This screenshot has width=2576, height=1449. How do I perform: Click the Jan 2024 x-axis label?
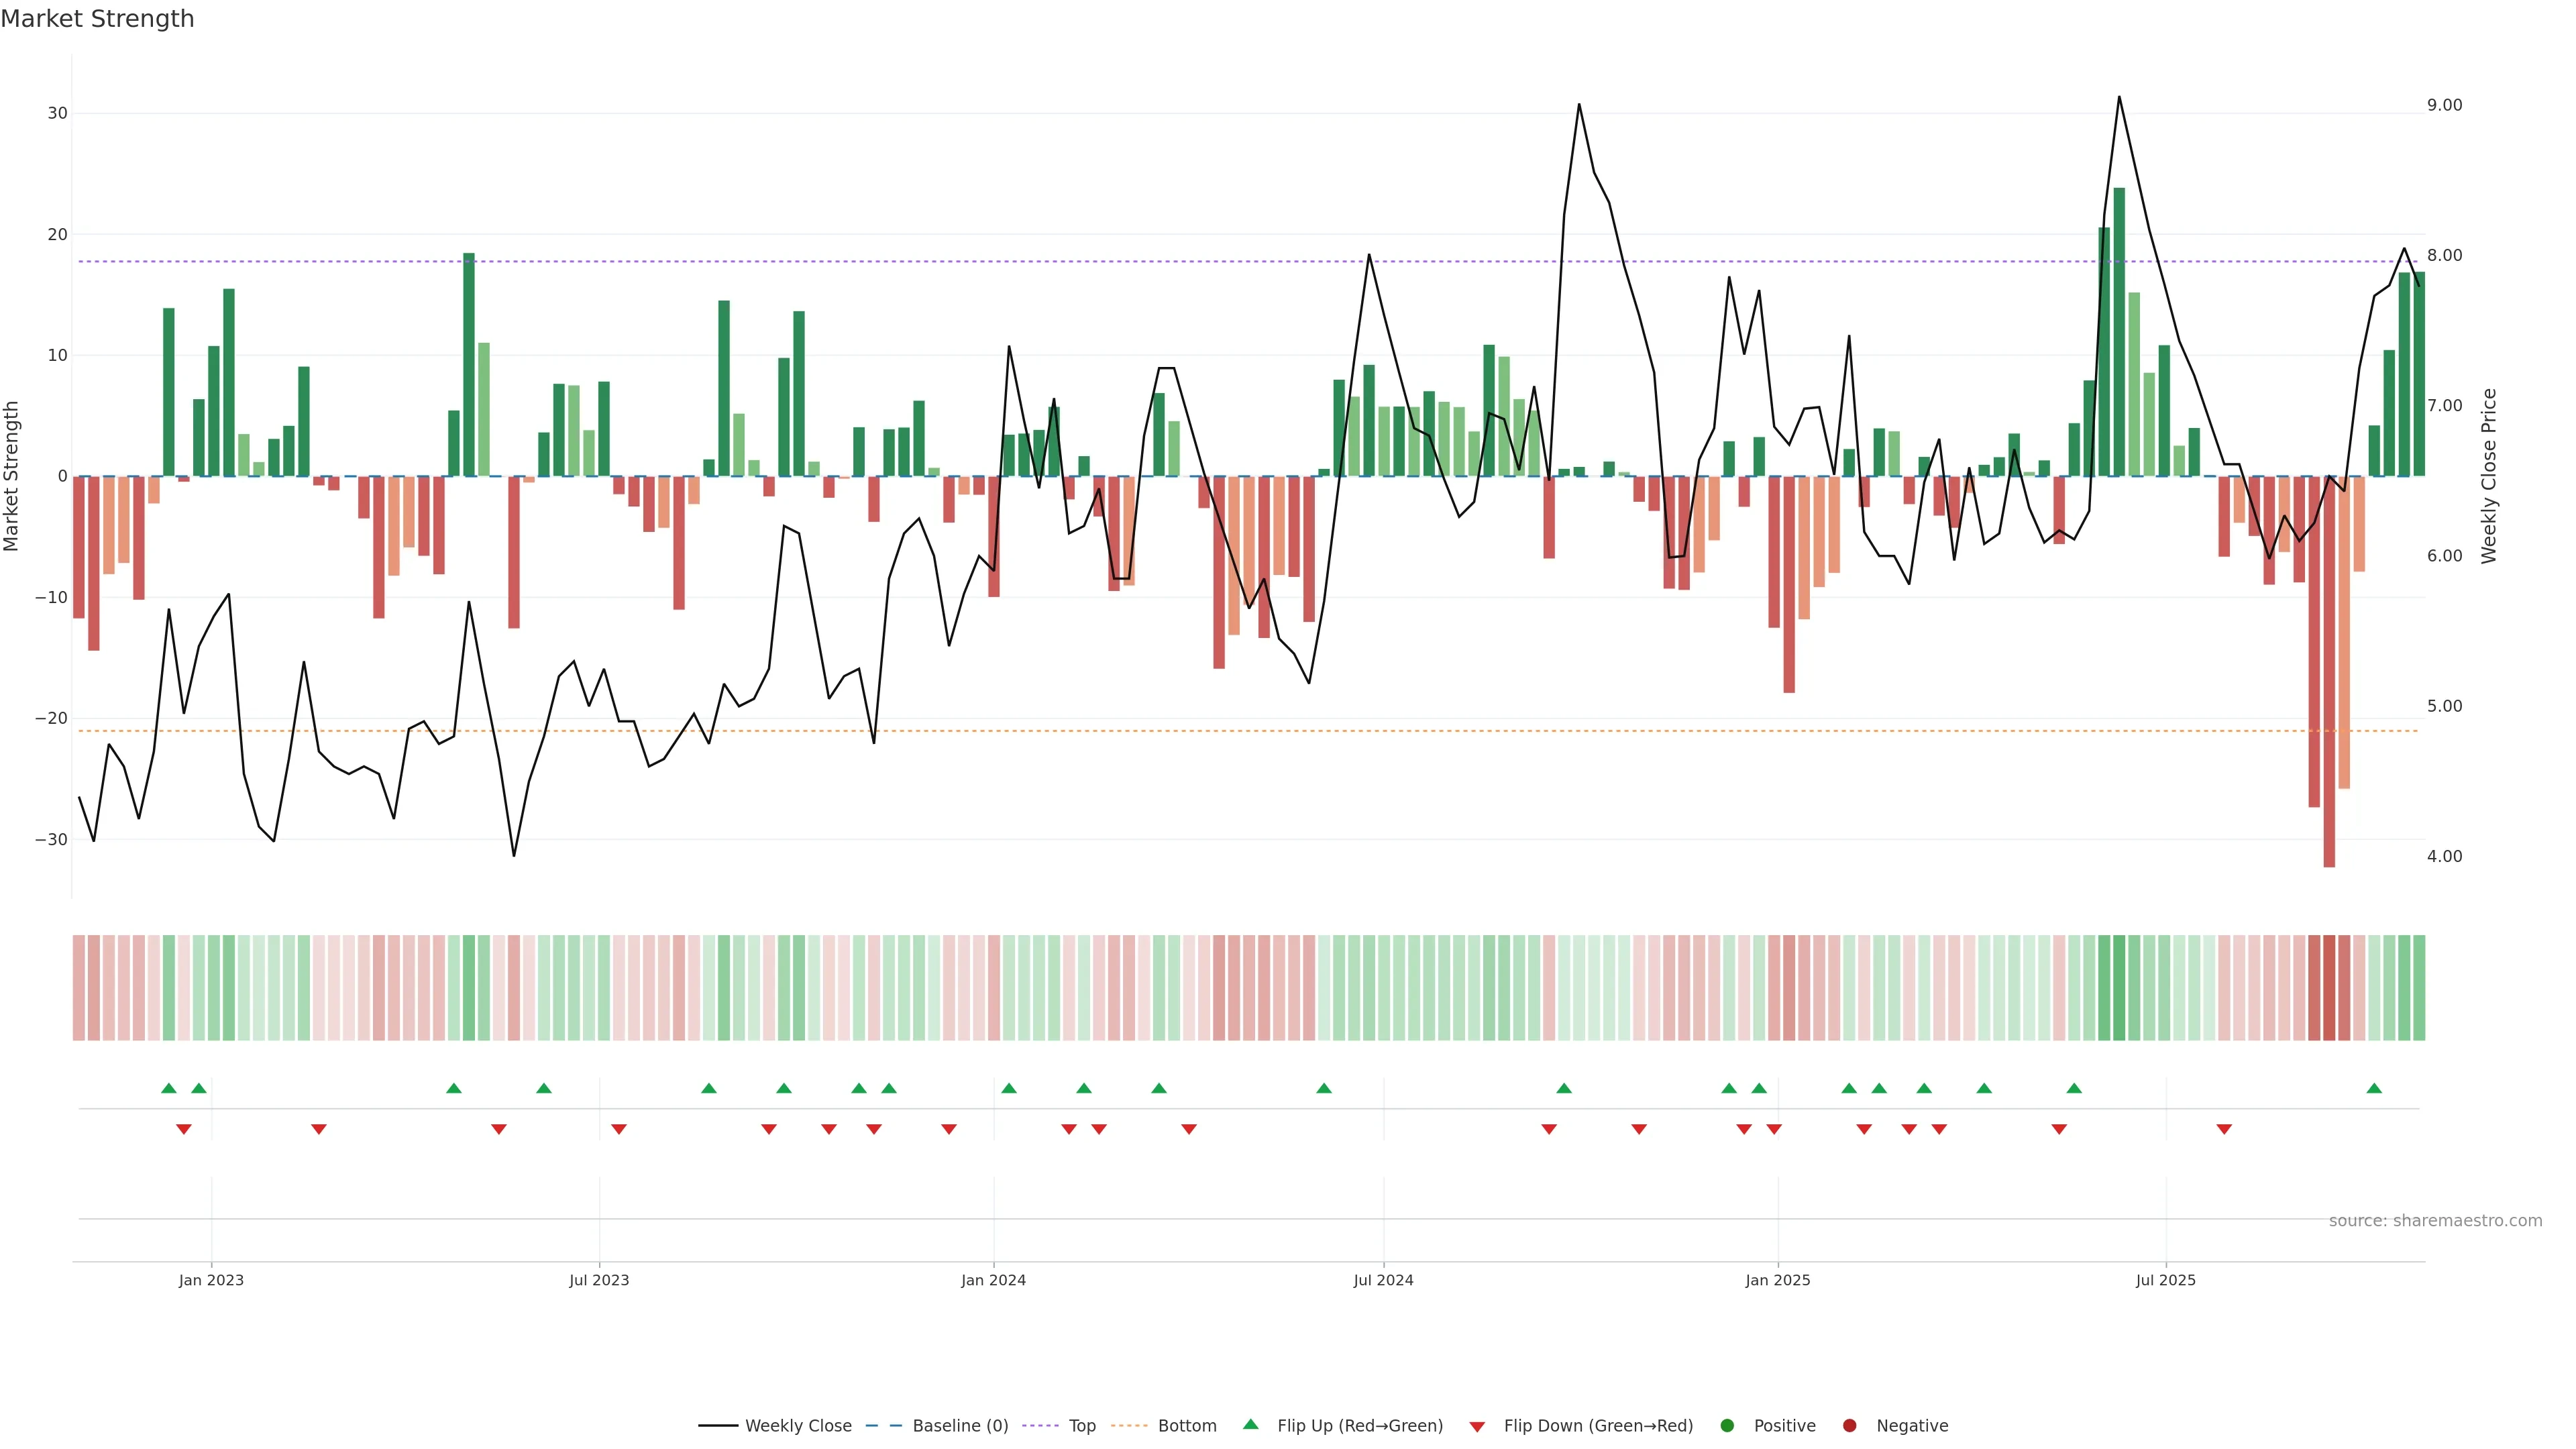[993, 1280]
